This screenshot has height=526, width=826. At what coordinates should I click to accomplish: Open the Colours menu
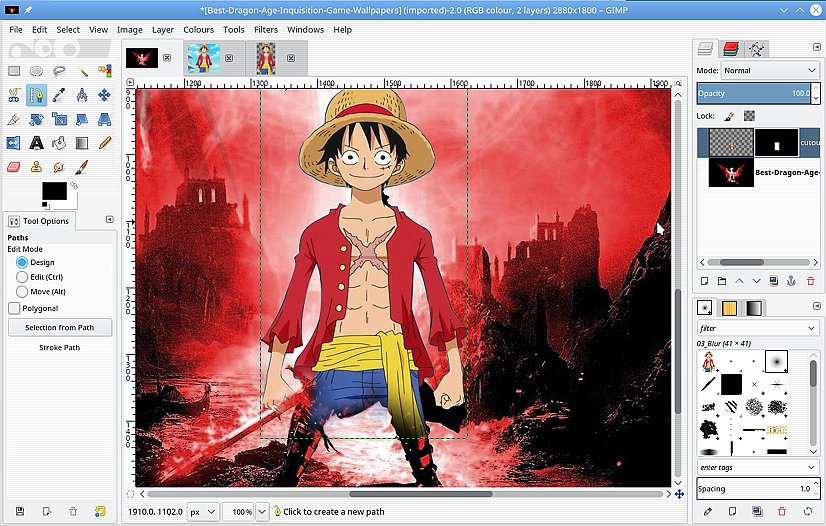click(x=199, y=29)
